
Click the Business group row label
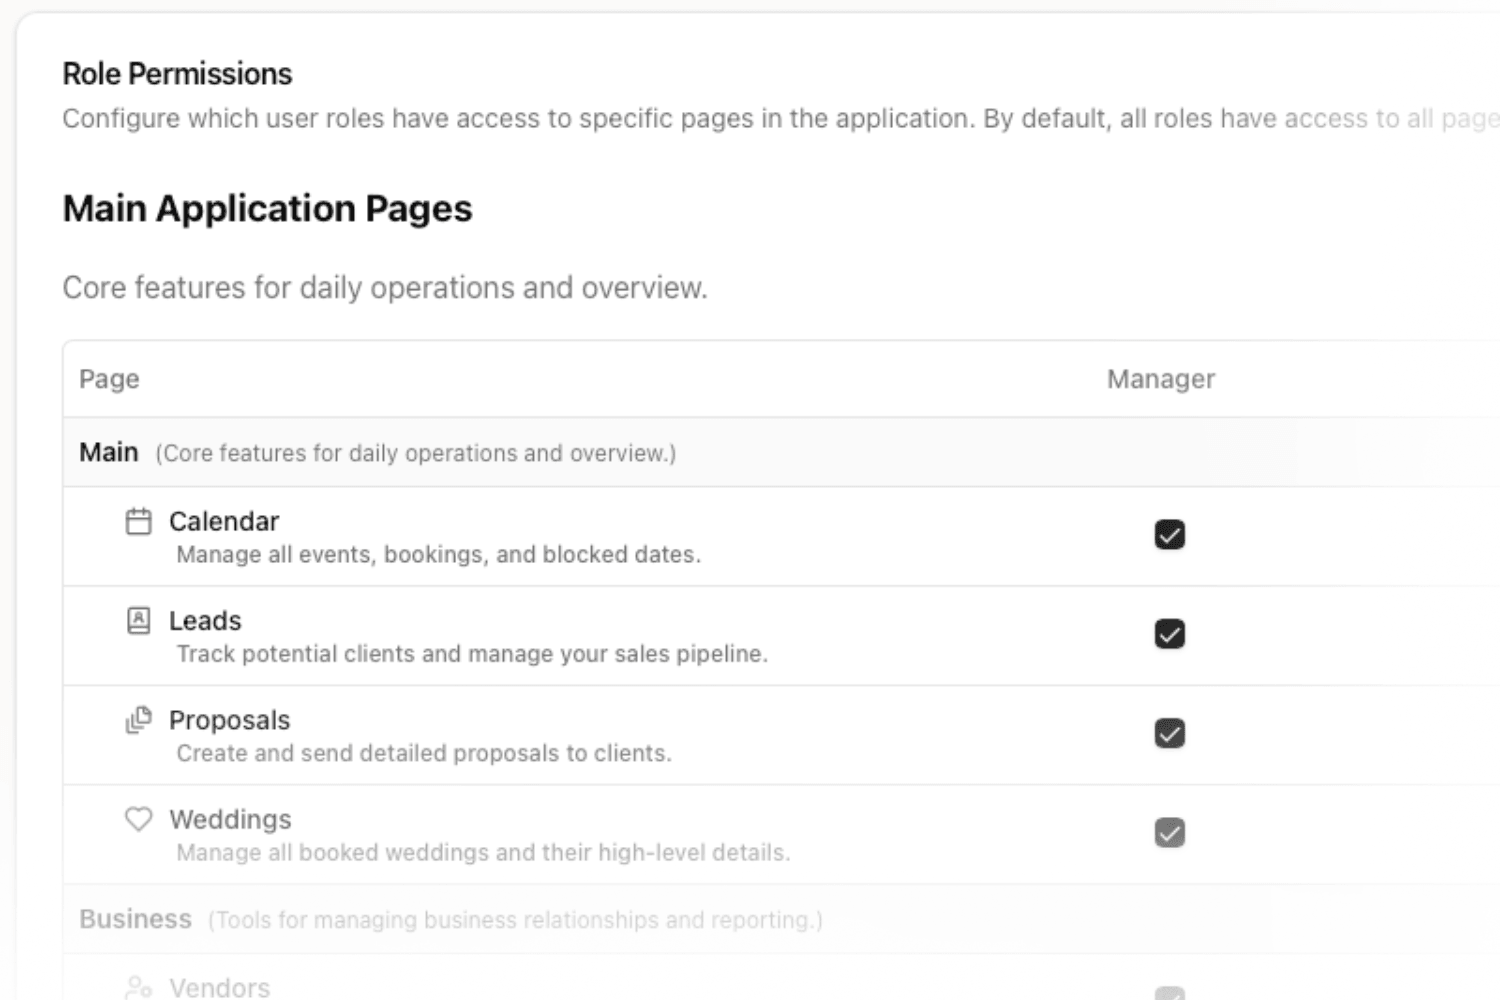(135, 919)
